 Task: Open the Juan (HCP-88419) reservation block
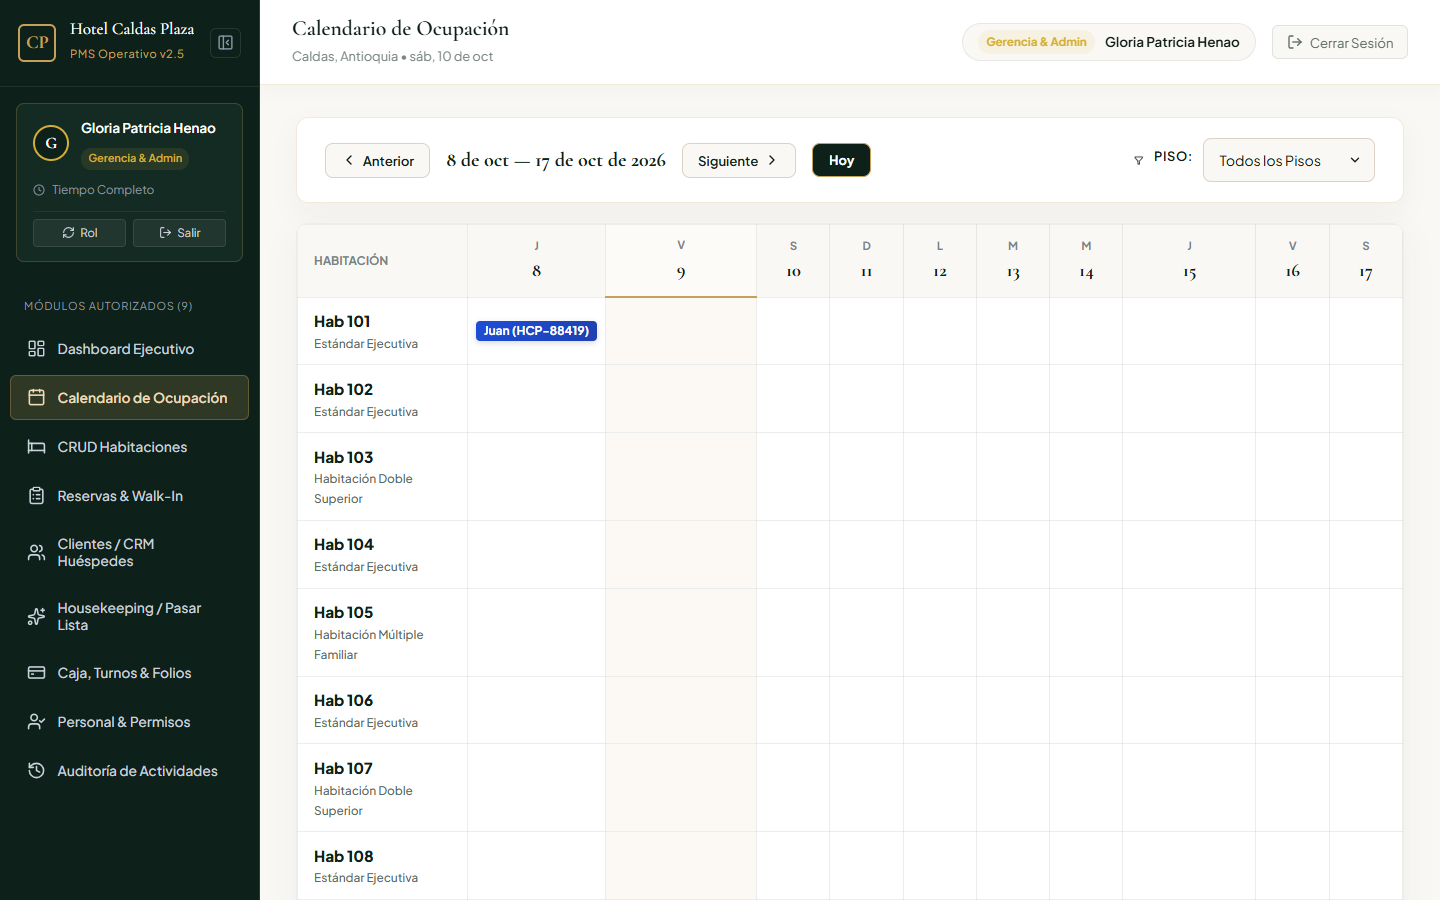pos(536,331)
